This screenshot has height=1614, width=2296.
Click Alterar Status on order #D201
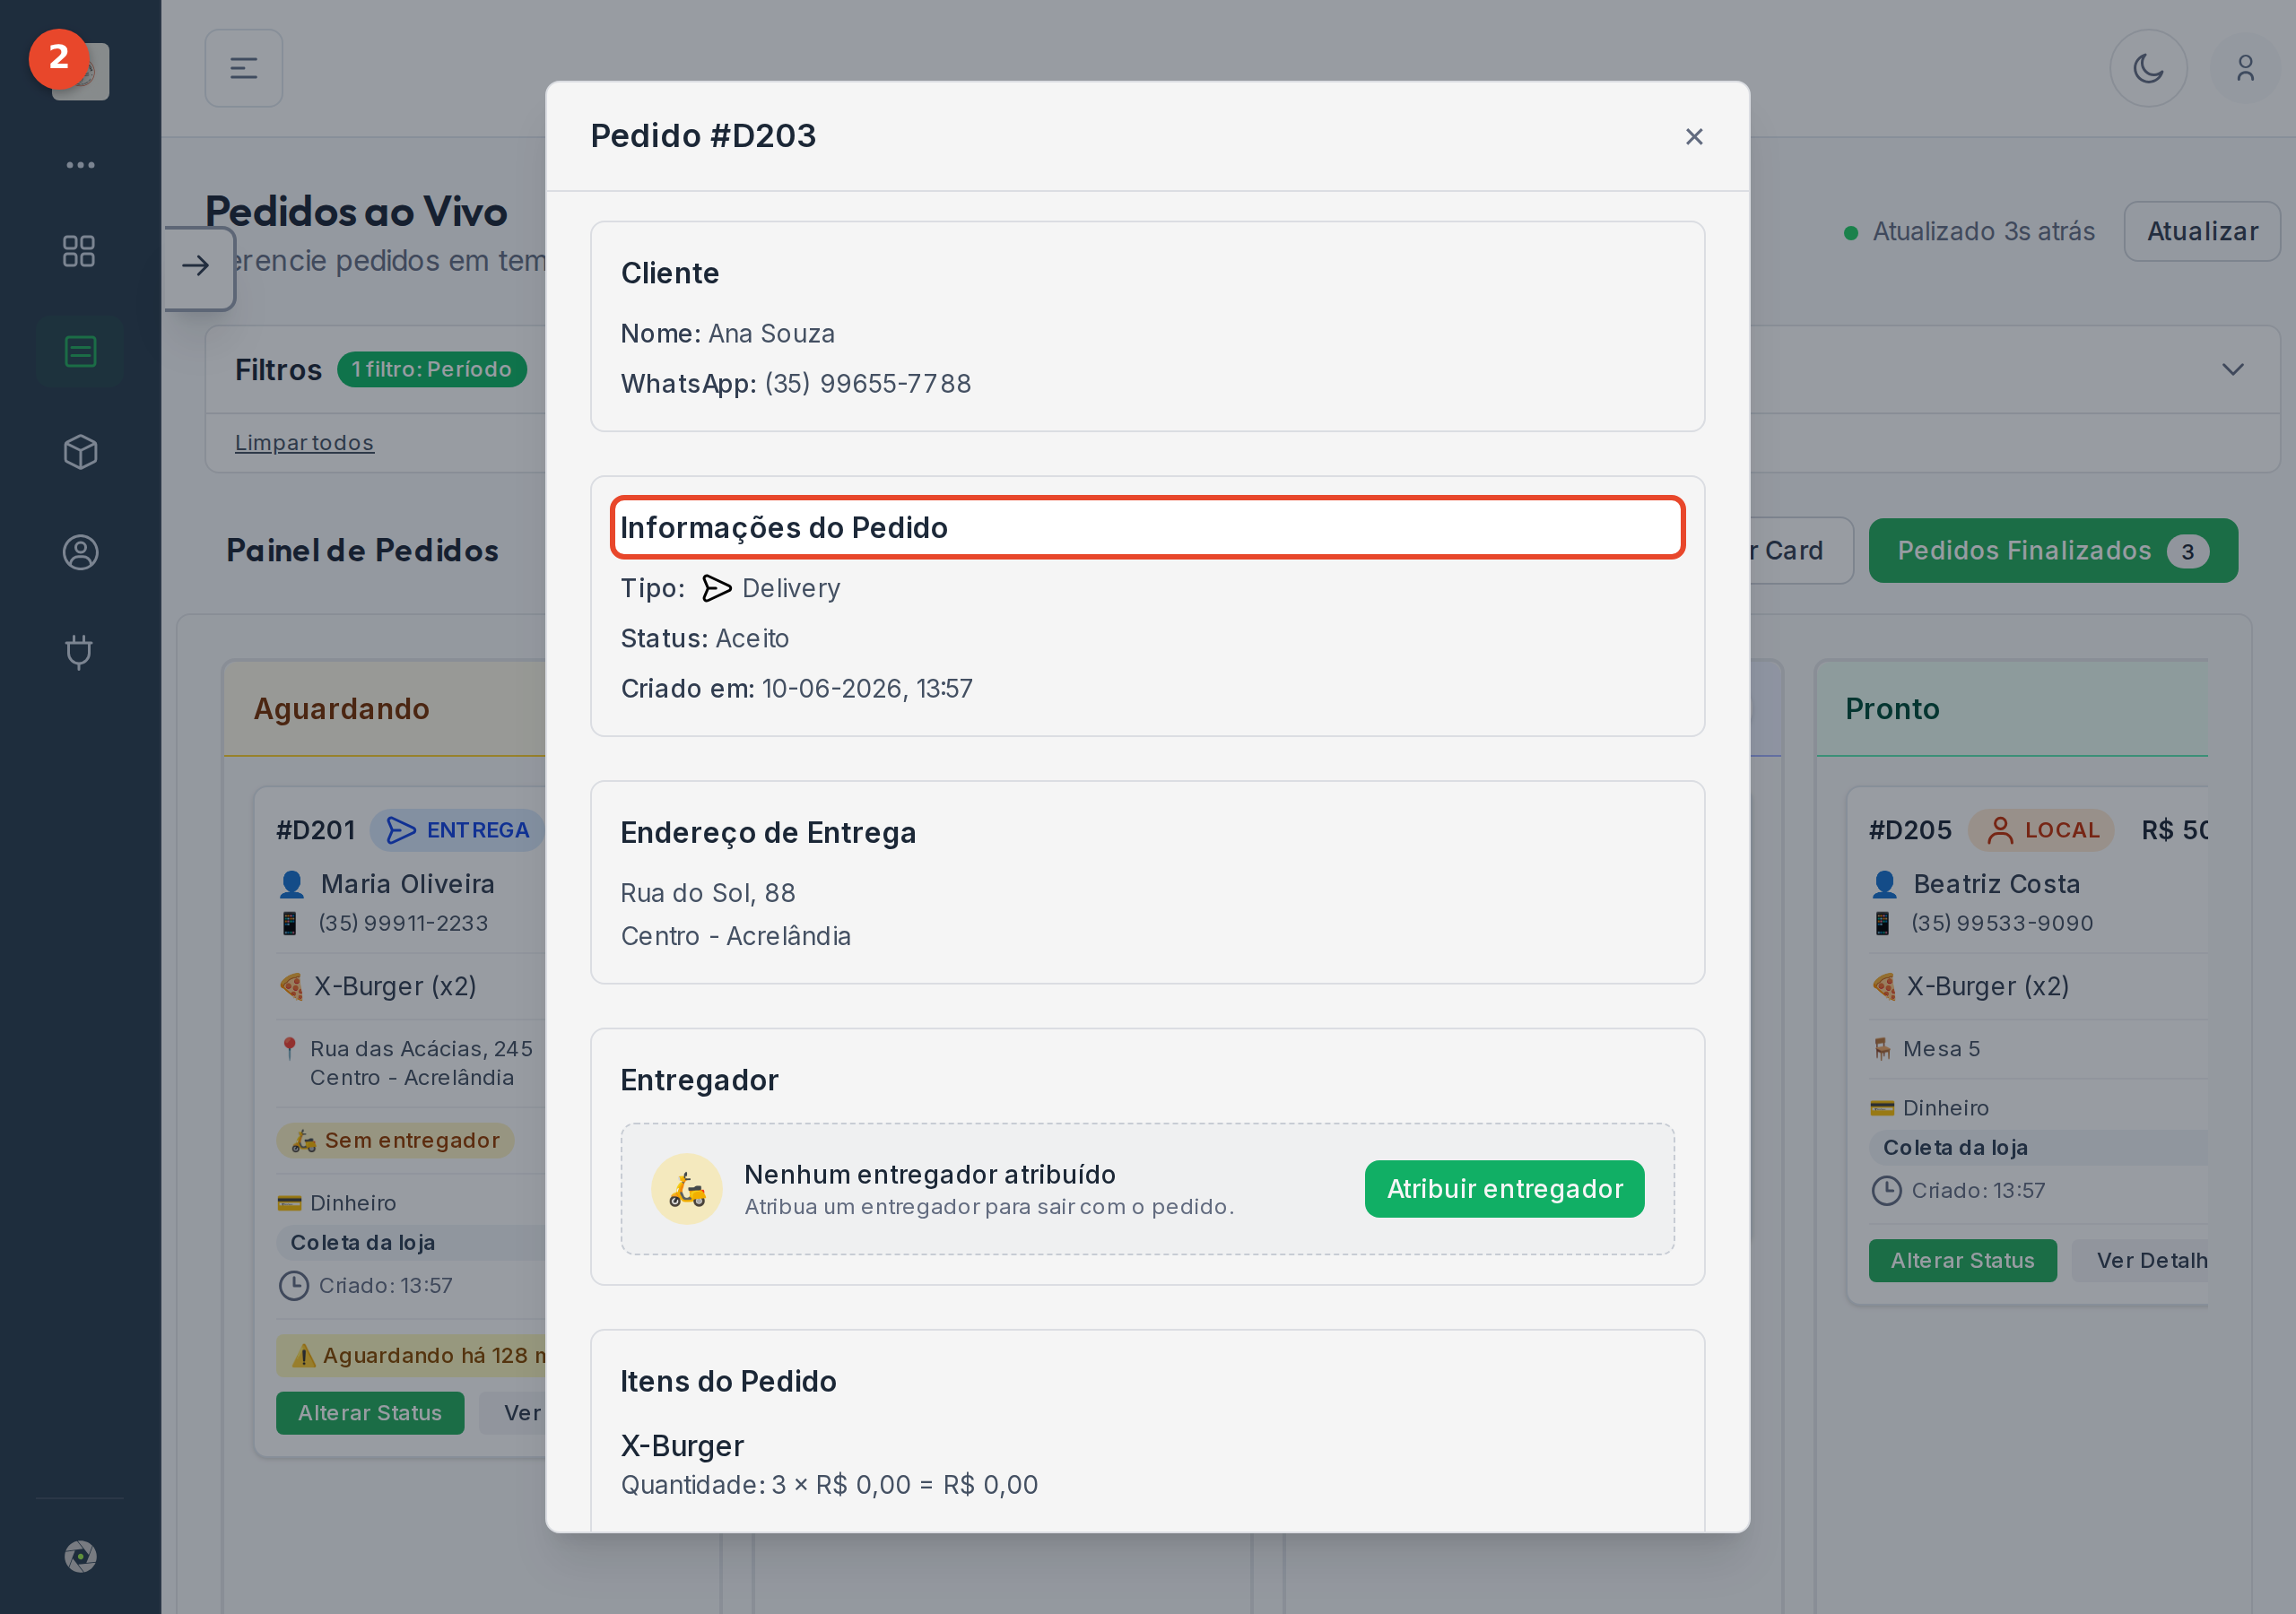(370, 1412)
